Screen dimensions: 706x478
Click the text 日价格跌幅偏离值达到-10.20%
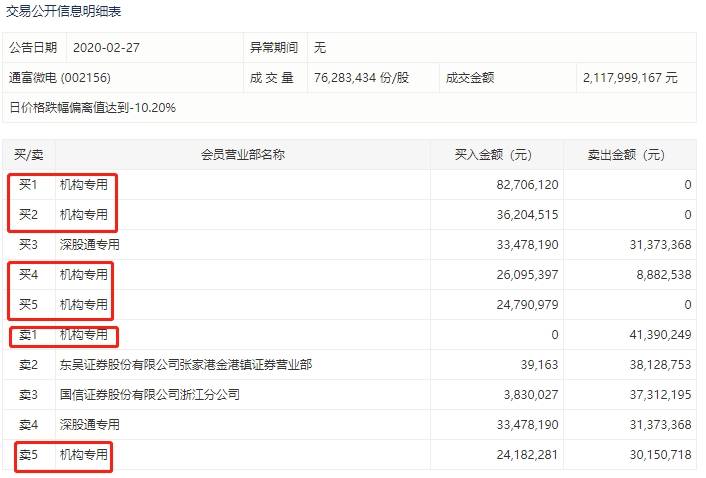(92, 108)
